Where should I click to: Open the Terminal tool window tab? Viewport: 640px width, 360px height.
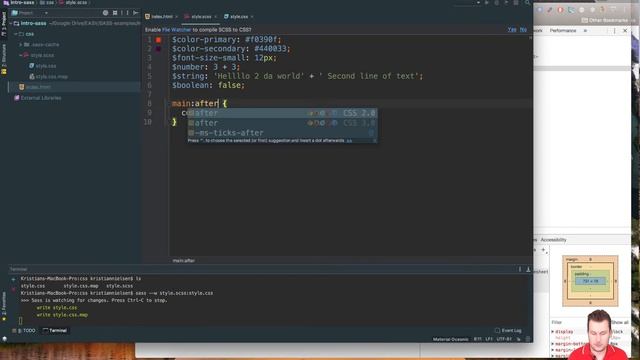coord(55,331)
